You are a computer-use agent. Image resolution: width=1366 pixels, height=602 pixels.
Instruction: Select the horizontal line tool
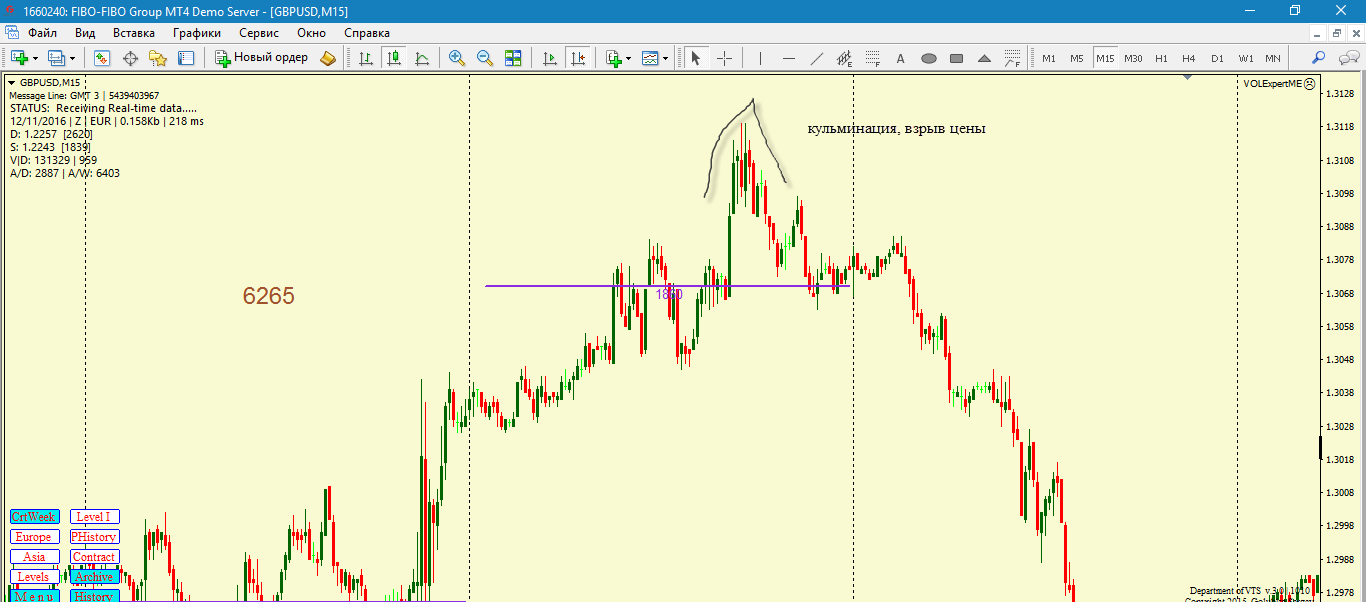[788, 58]
